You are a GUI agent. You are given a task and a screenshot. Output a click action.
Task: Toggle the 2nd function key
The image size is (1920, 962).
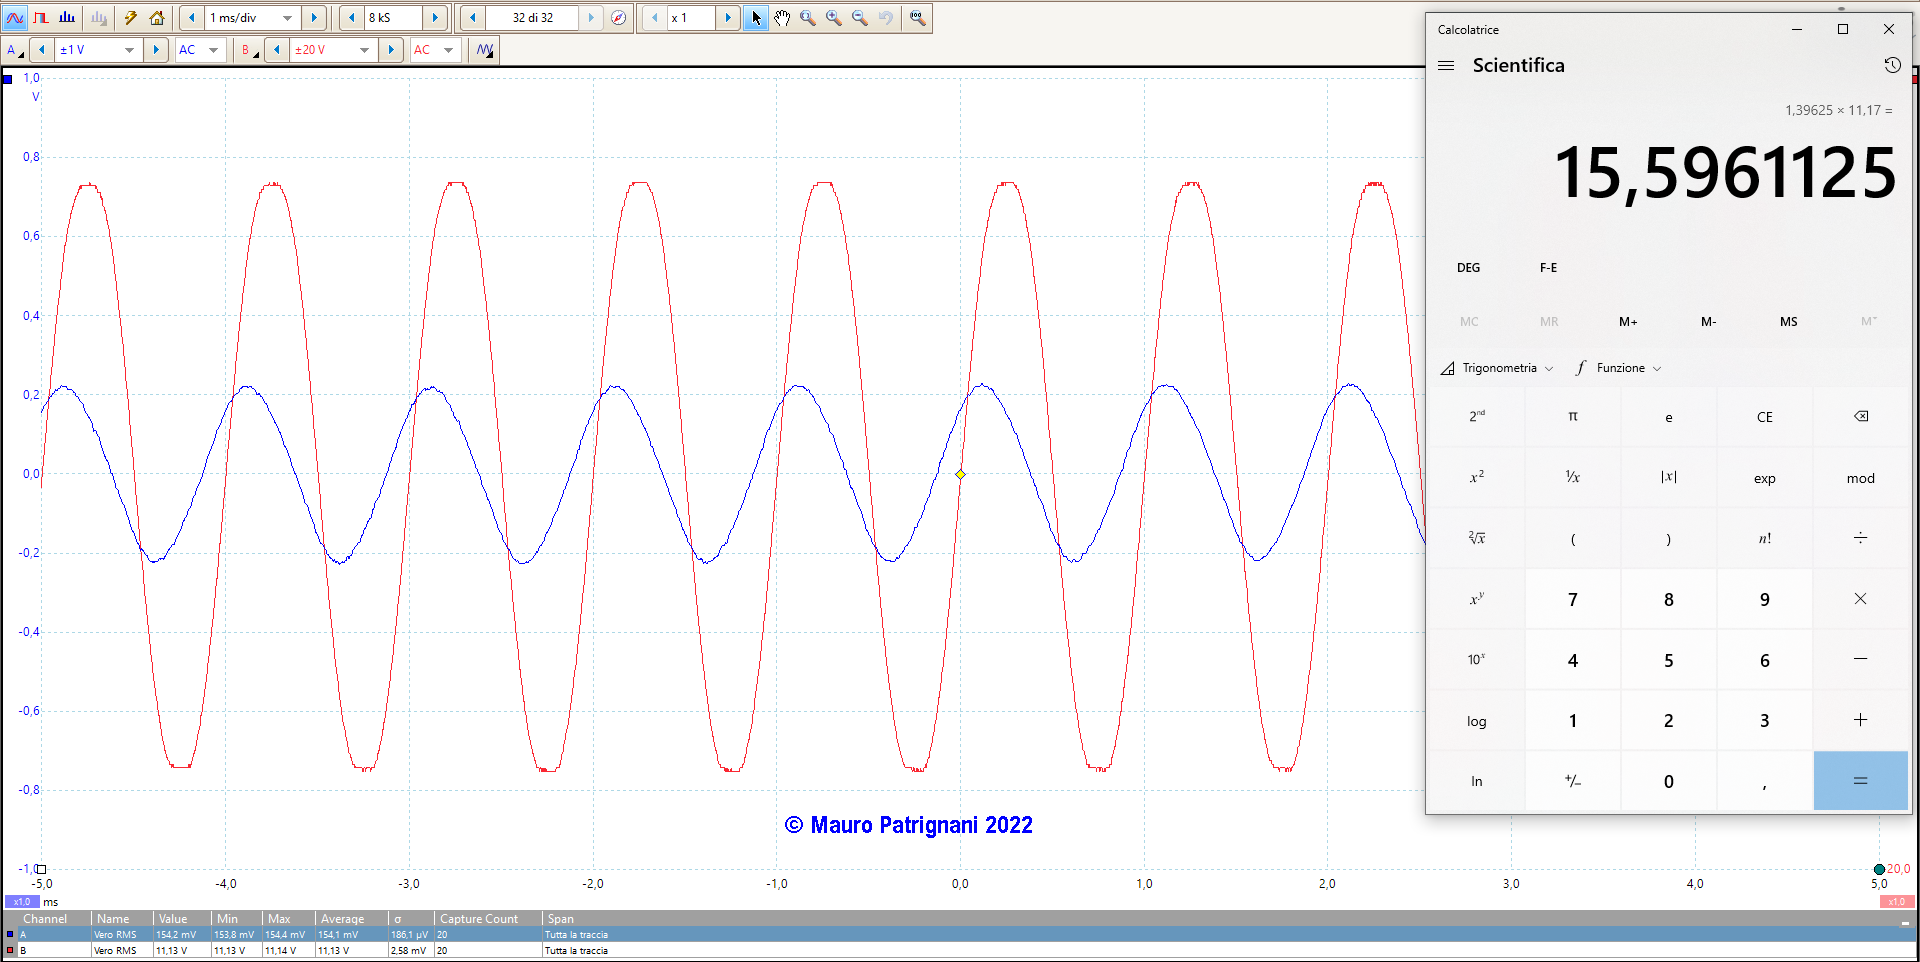click(x=1477, y=417)
